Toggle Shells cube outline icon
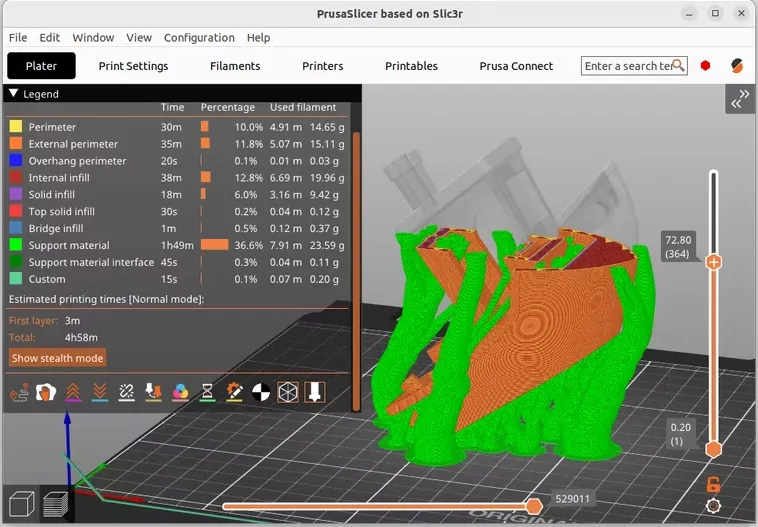Screen dimensions: 758x527 [288, 392]
